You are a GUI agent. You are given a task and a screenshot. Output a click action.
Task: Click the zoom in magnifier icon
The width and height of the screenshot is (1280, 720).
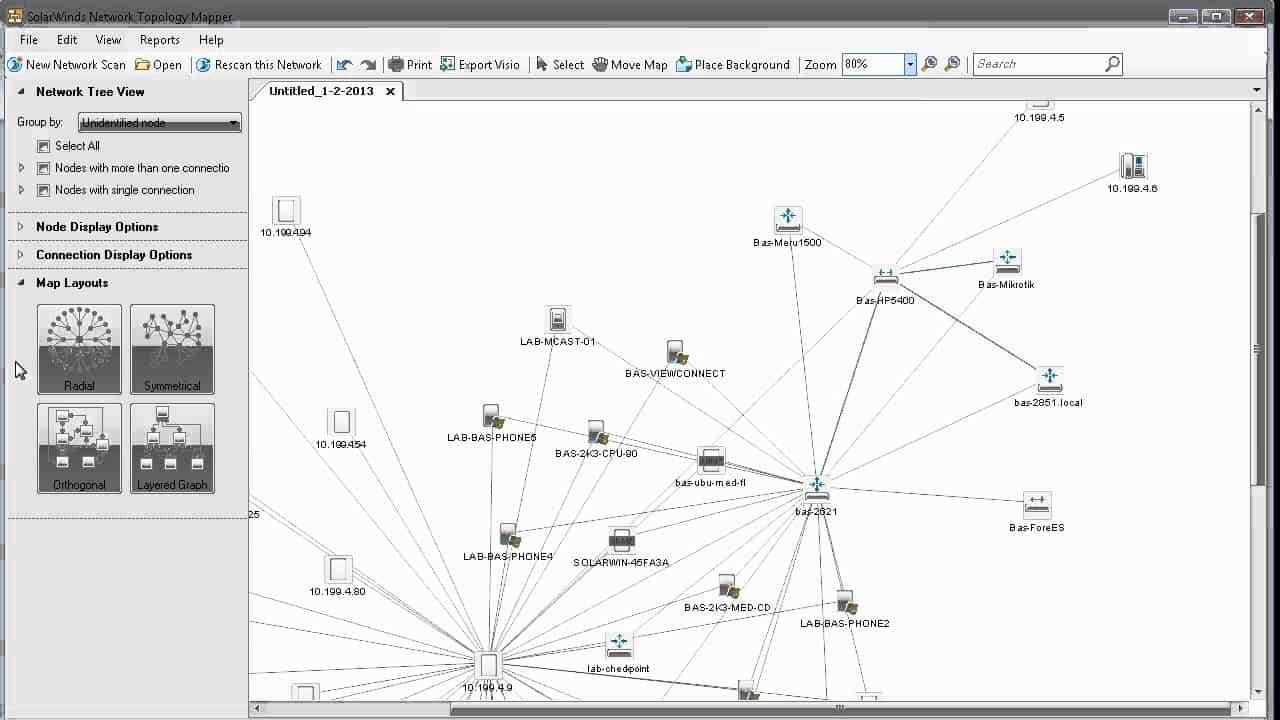tap(953, 64)
